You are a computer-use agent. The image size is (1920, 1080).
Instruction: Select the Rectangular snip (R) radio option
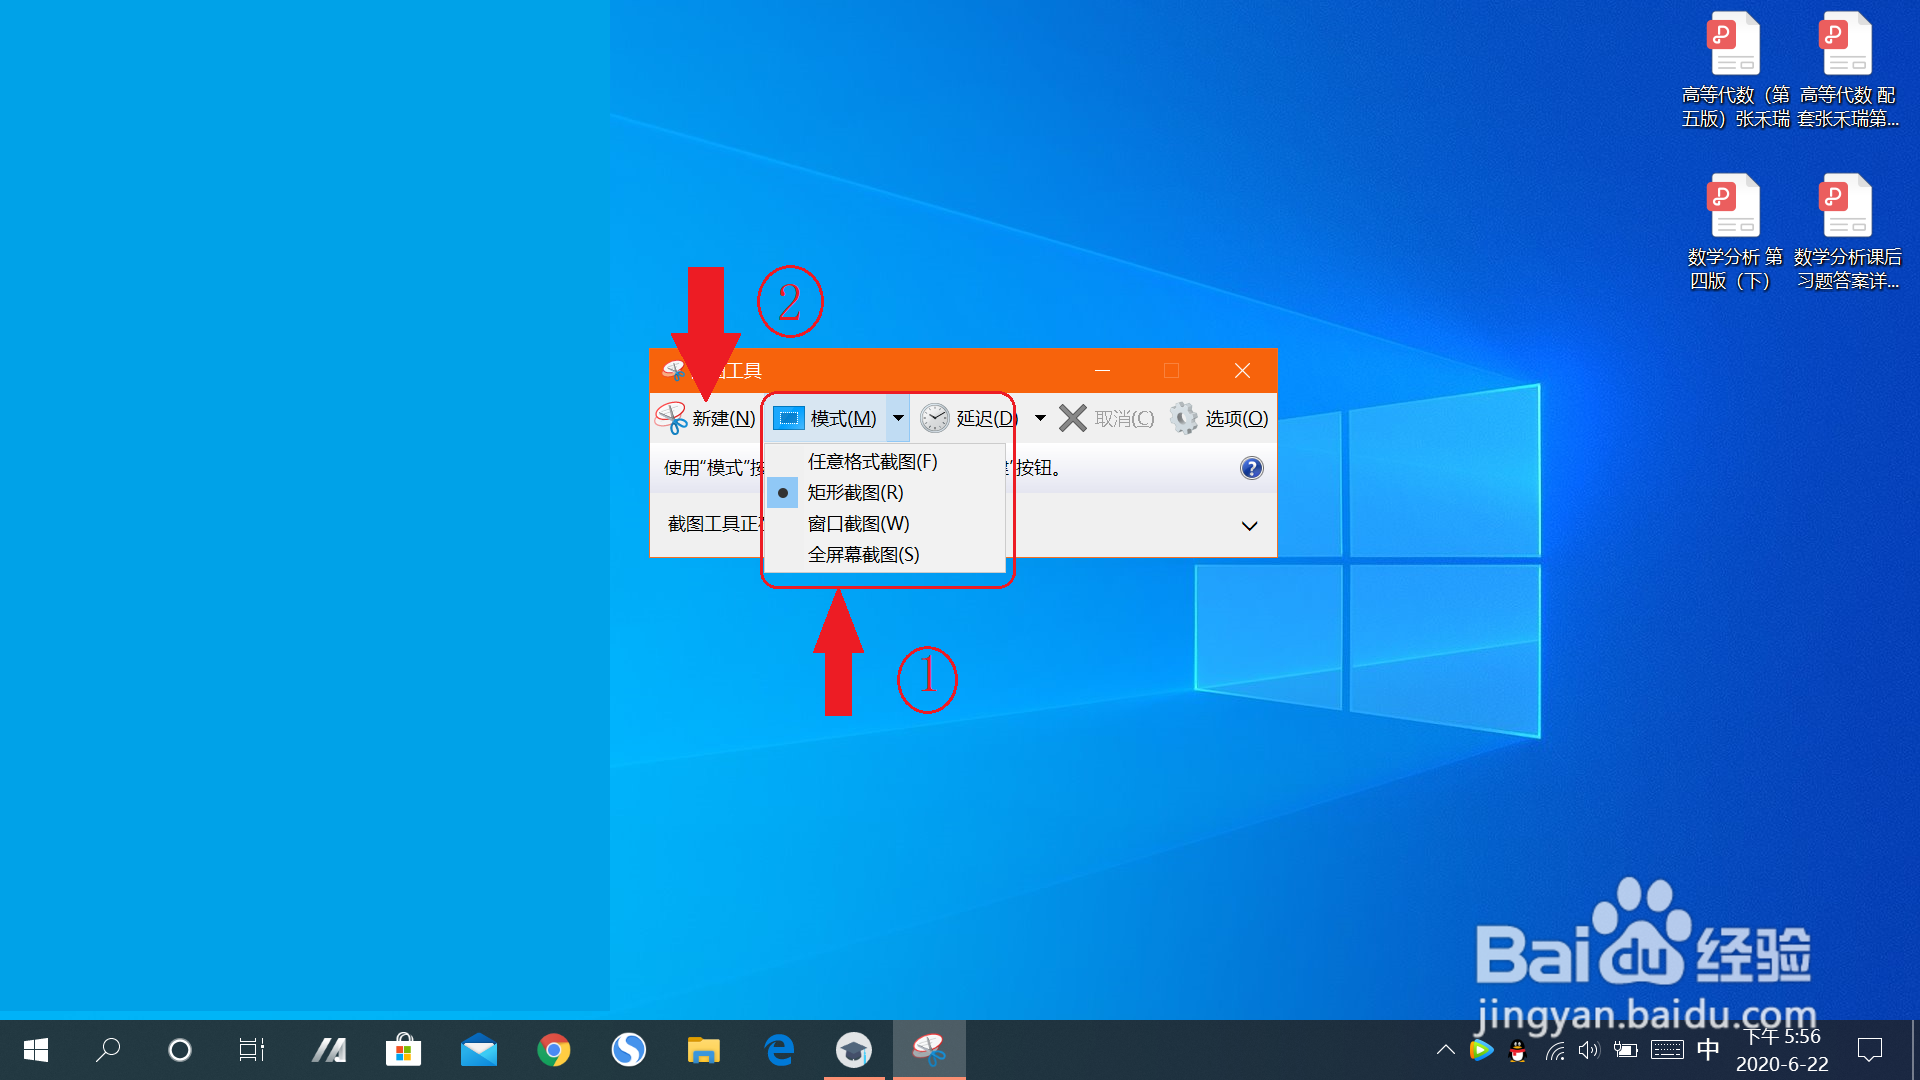855,493
